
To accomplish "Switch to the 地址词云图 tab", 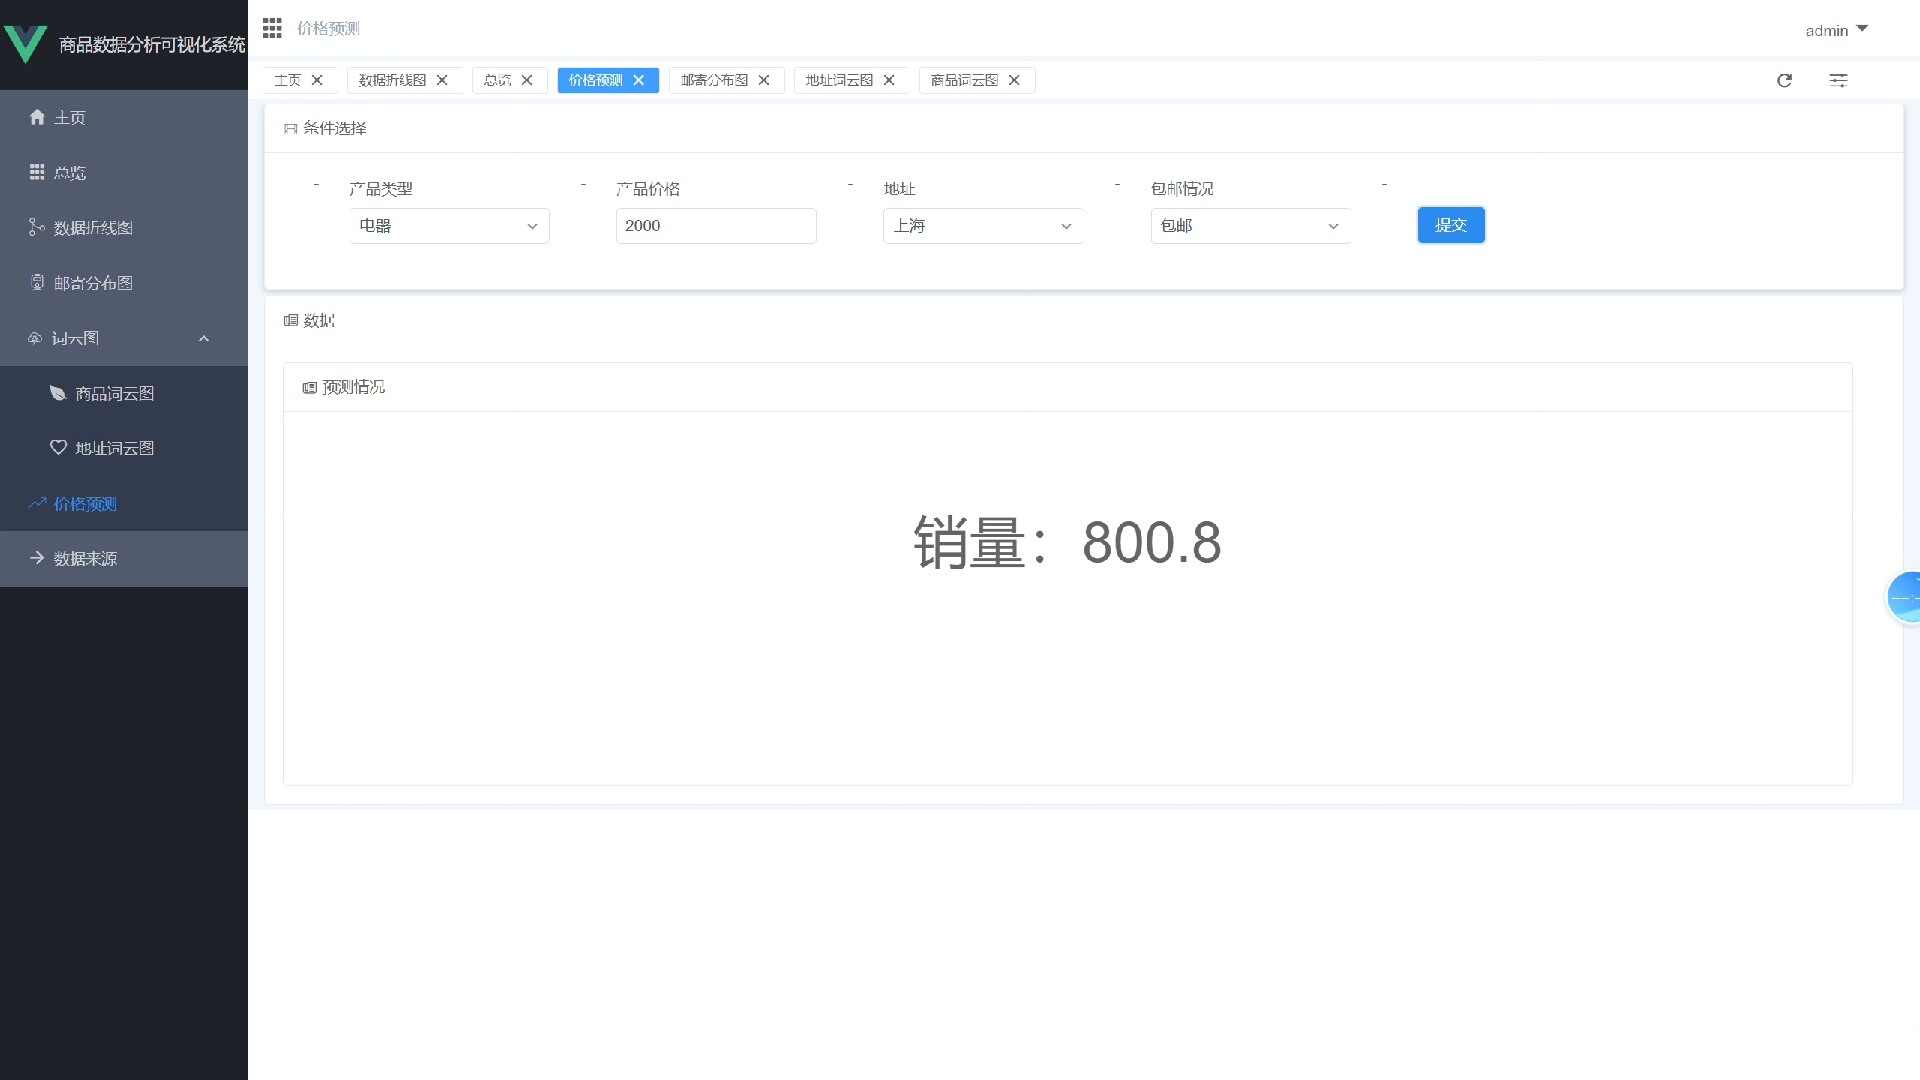I will point(839,80).
